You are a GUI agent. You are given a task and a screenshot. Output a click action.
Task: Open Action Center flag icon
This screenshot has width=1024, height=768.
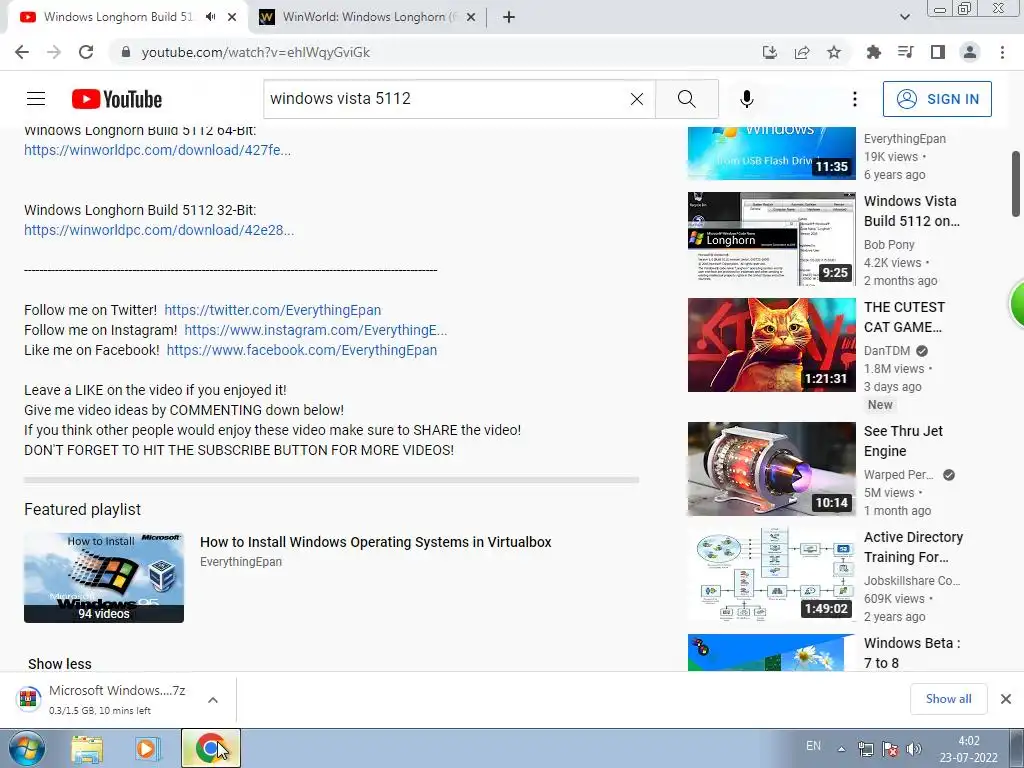click(889, 749)
